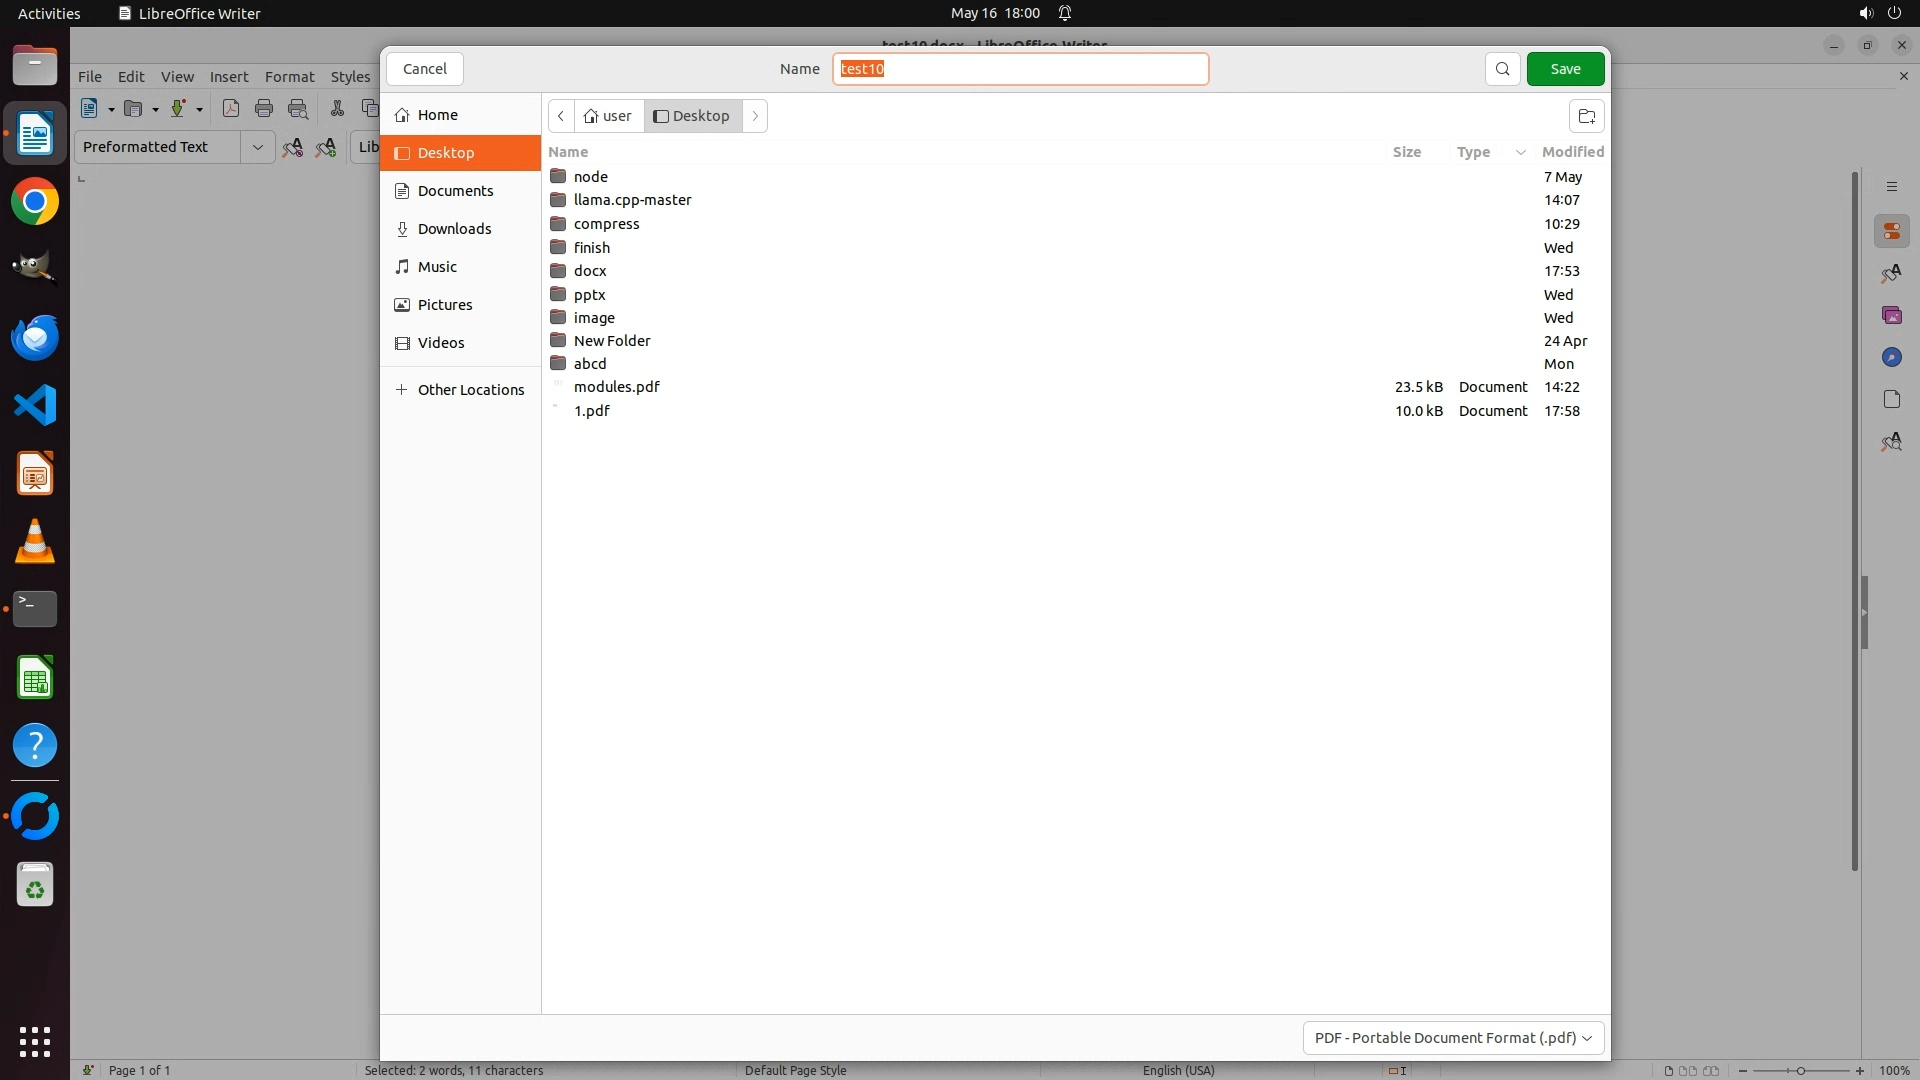This screenshot has height=1080, width=1920.
Task: Open the sidebar Gallery icon
Action: pyautogui.click(x=1891, y=316)
